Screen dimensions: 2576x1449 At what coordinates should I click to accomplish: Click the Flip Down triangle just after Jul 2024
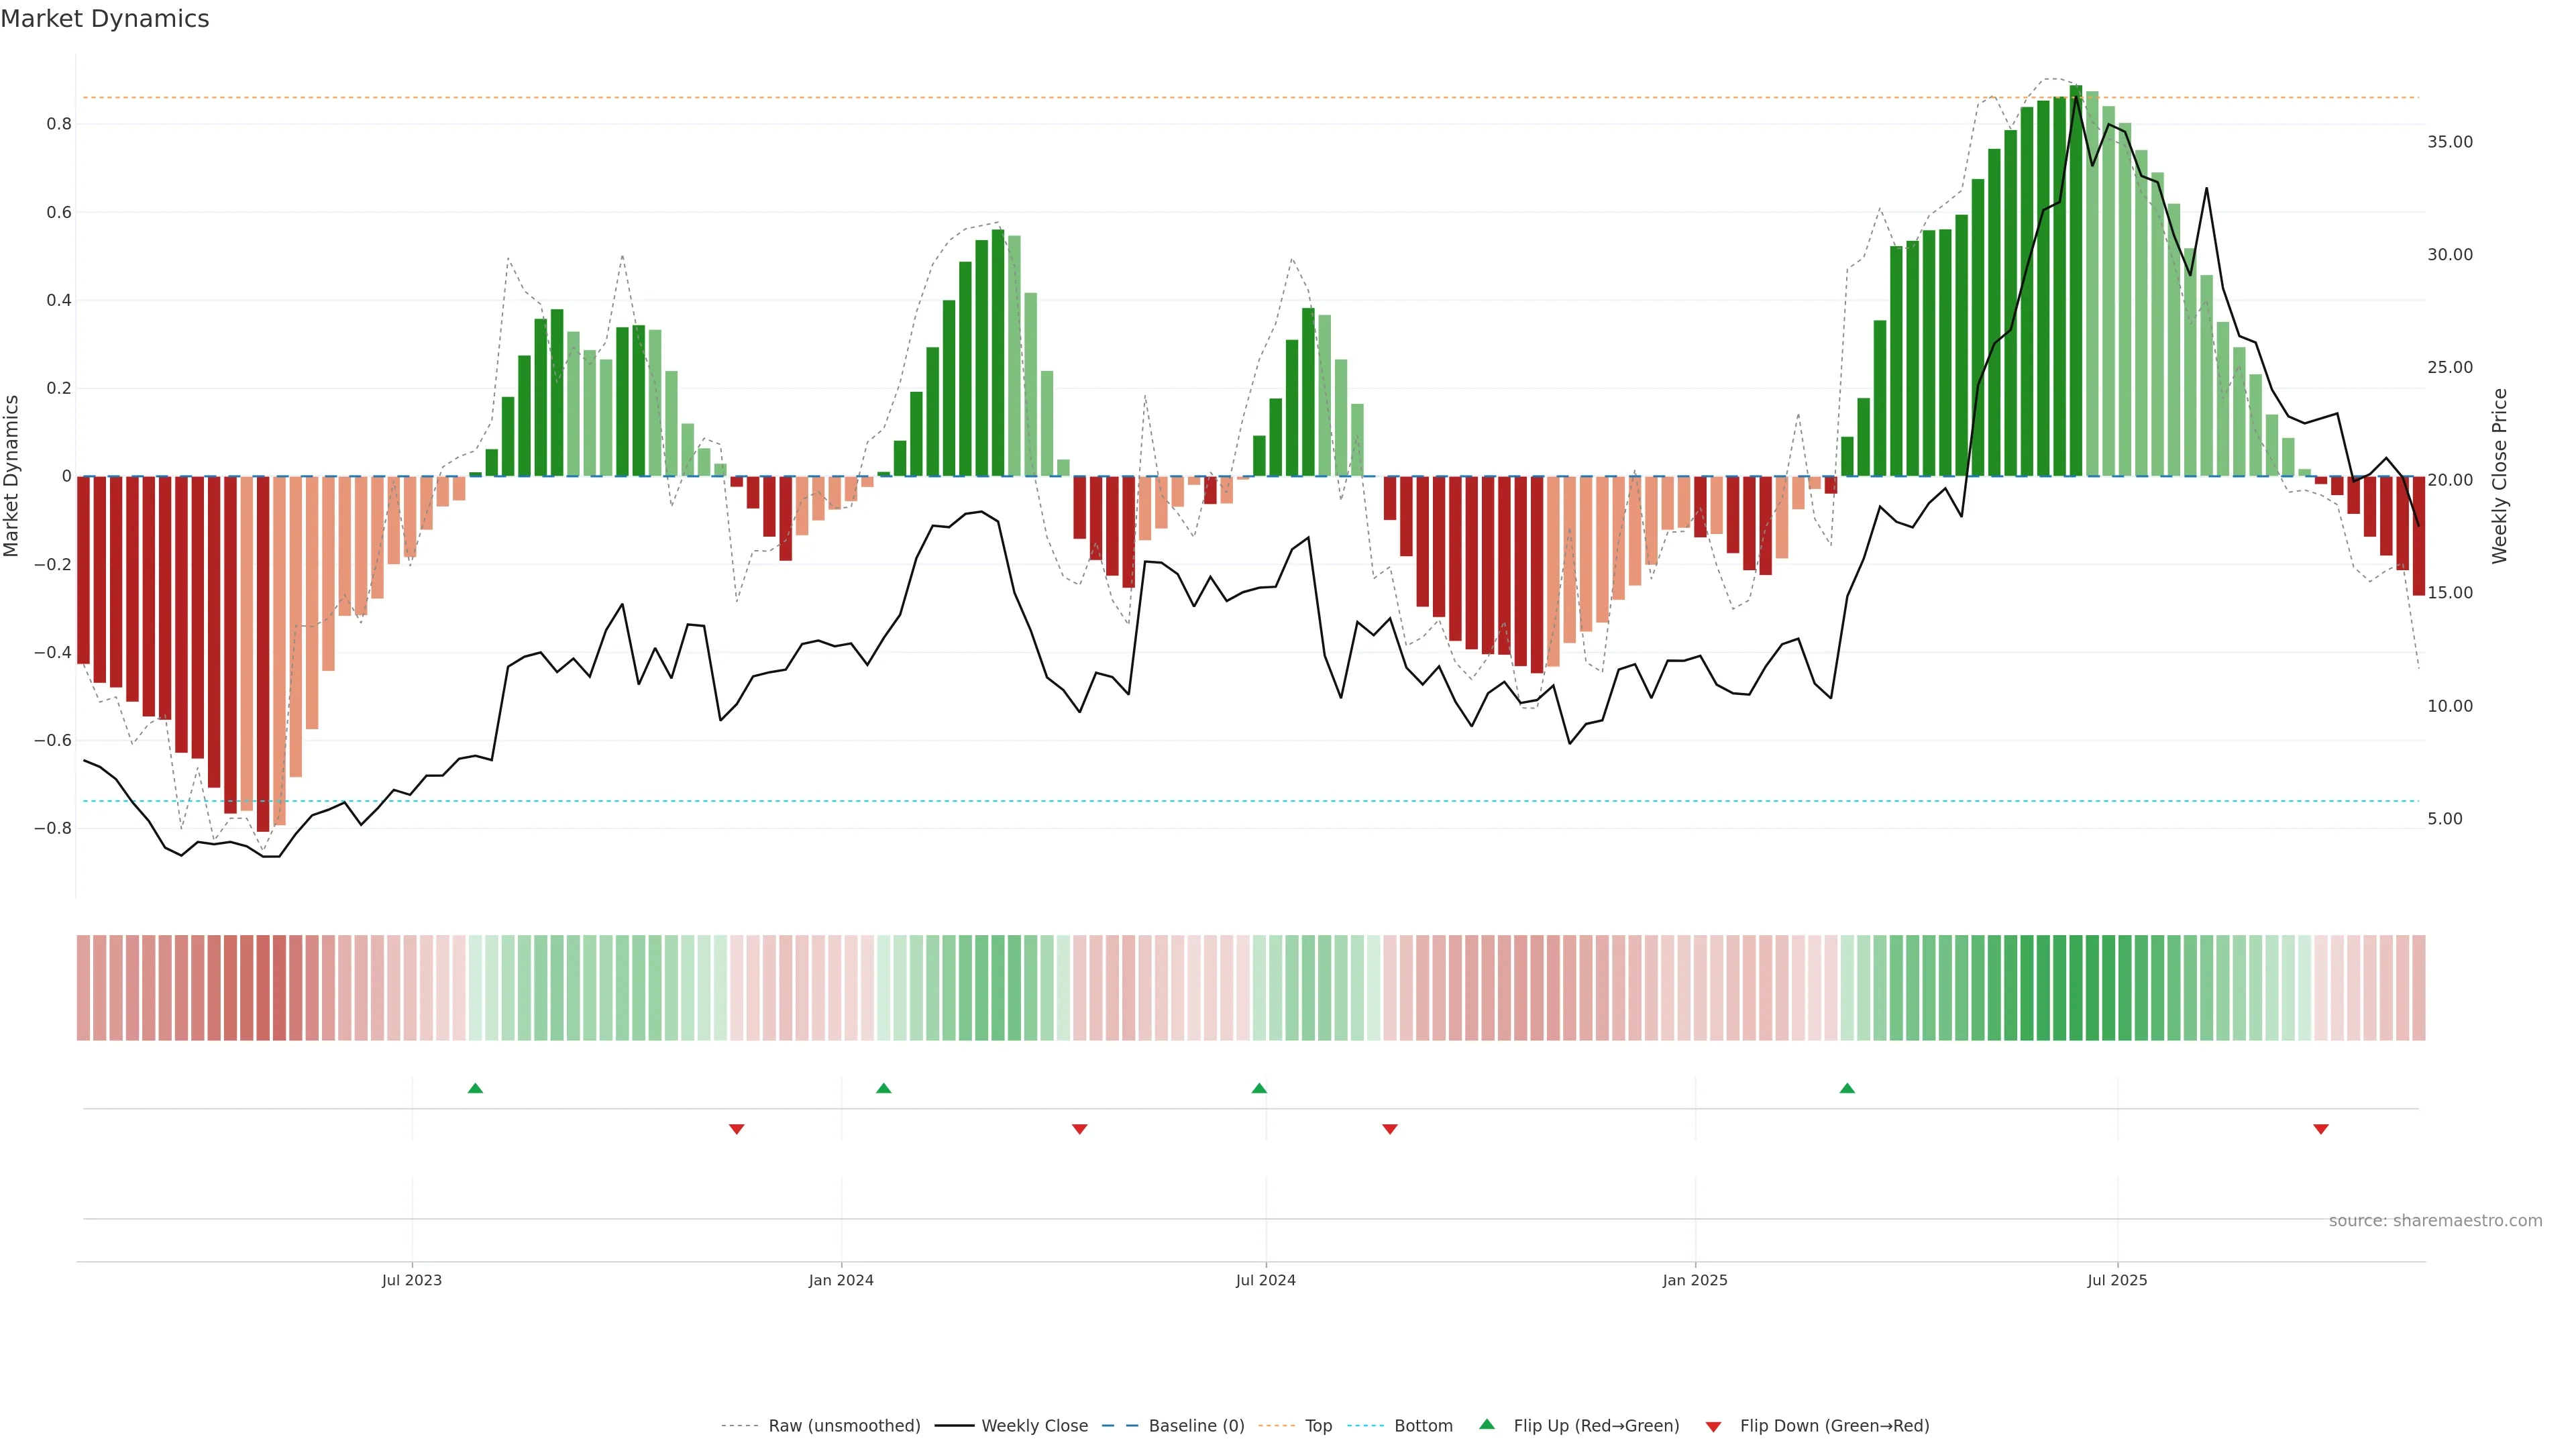click(1389, 1129)
